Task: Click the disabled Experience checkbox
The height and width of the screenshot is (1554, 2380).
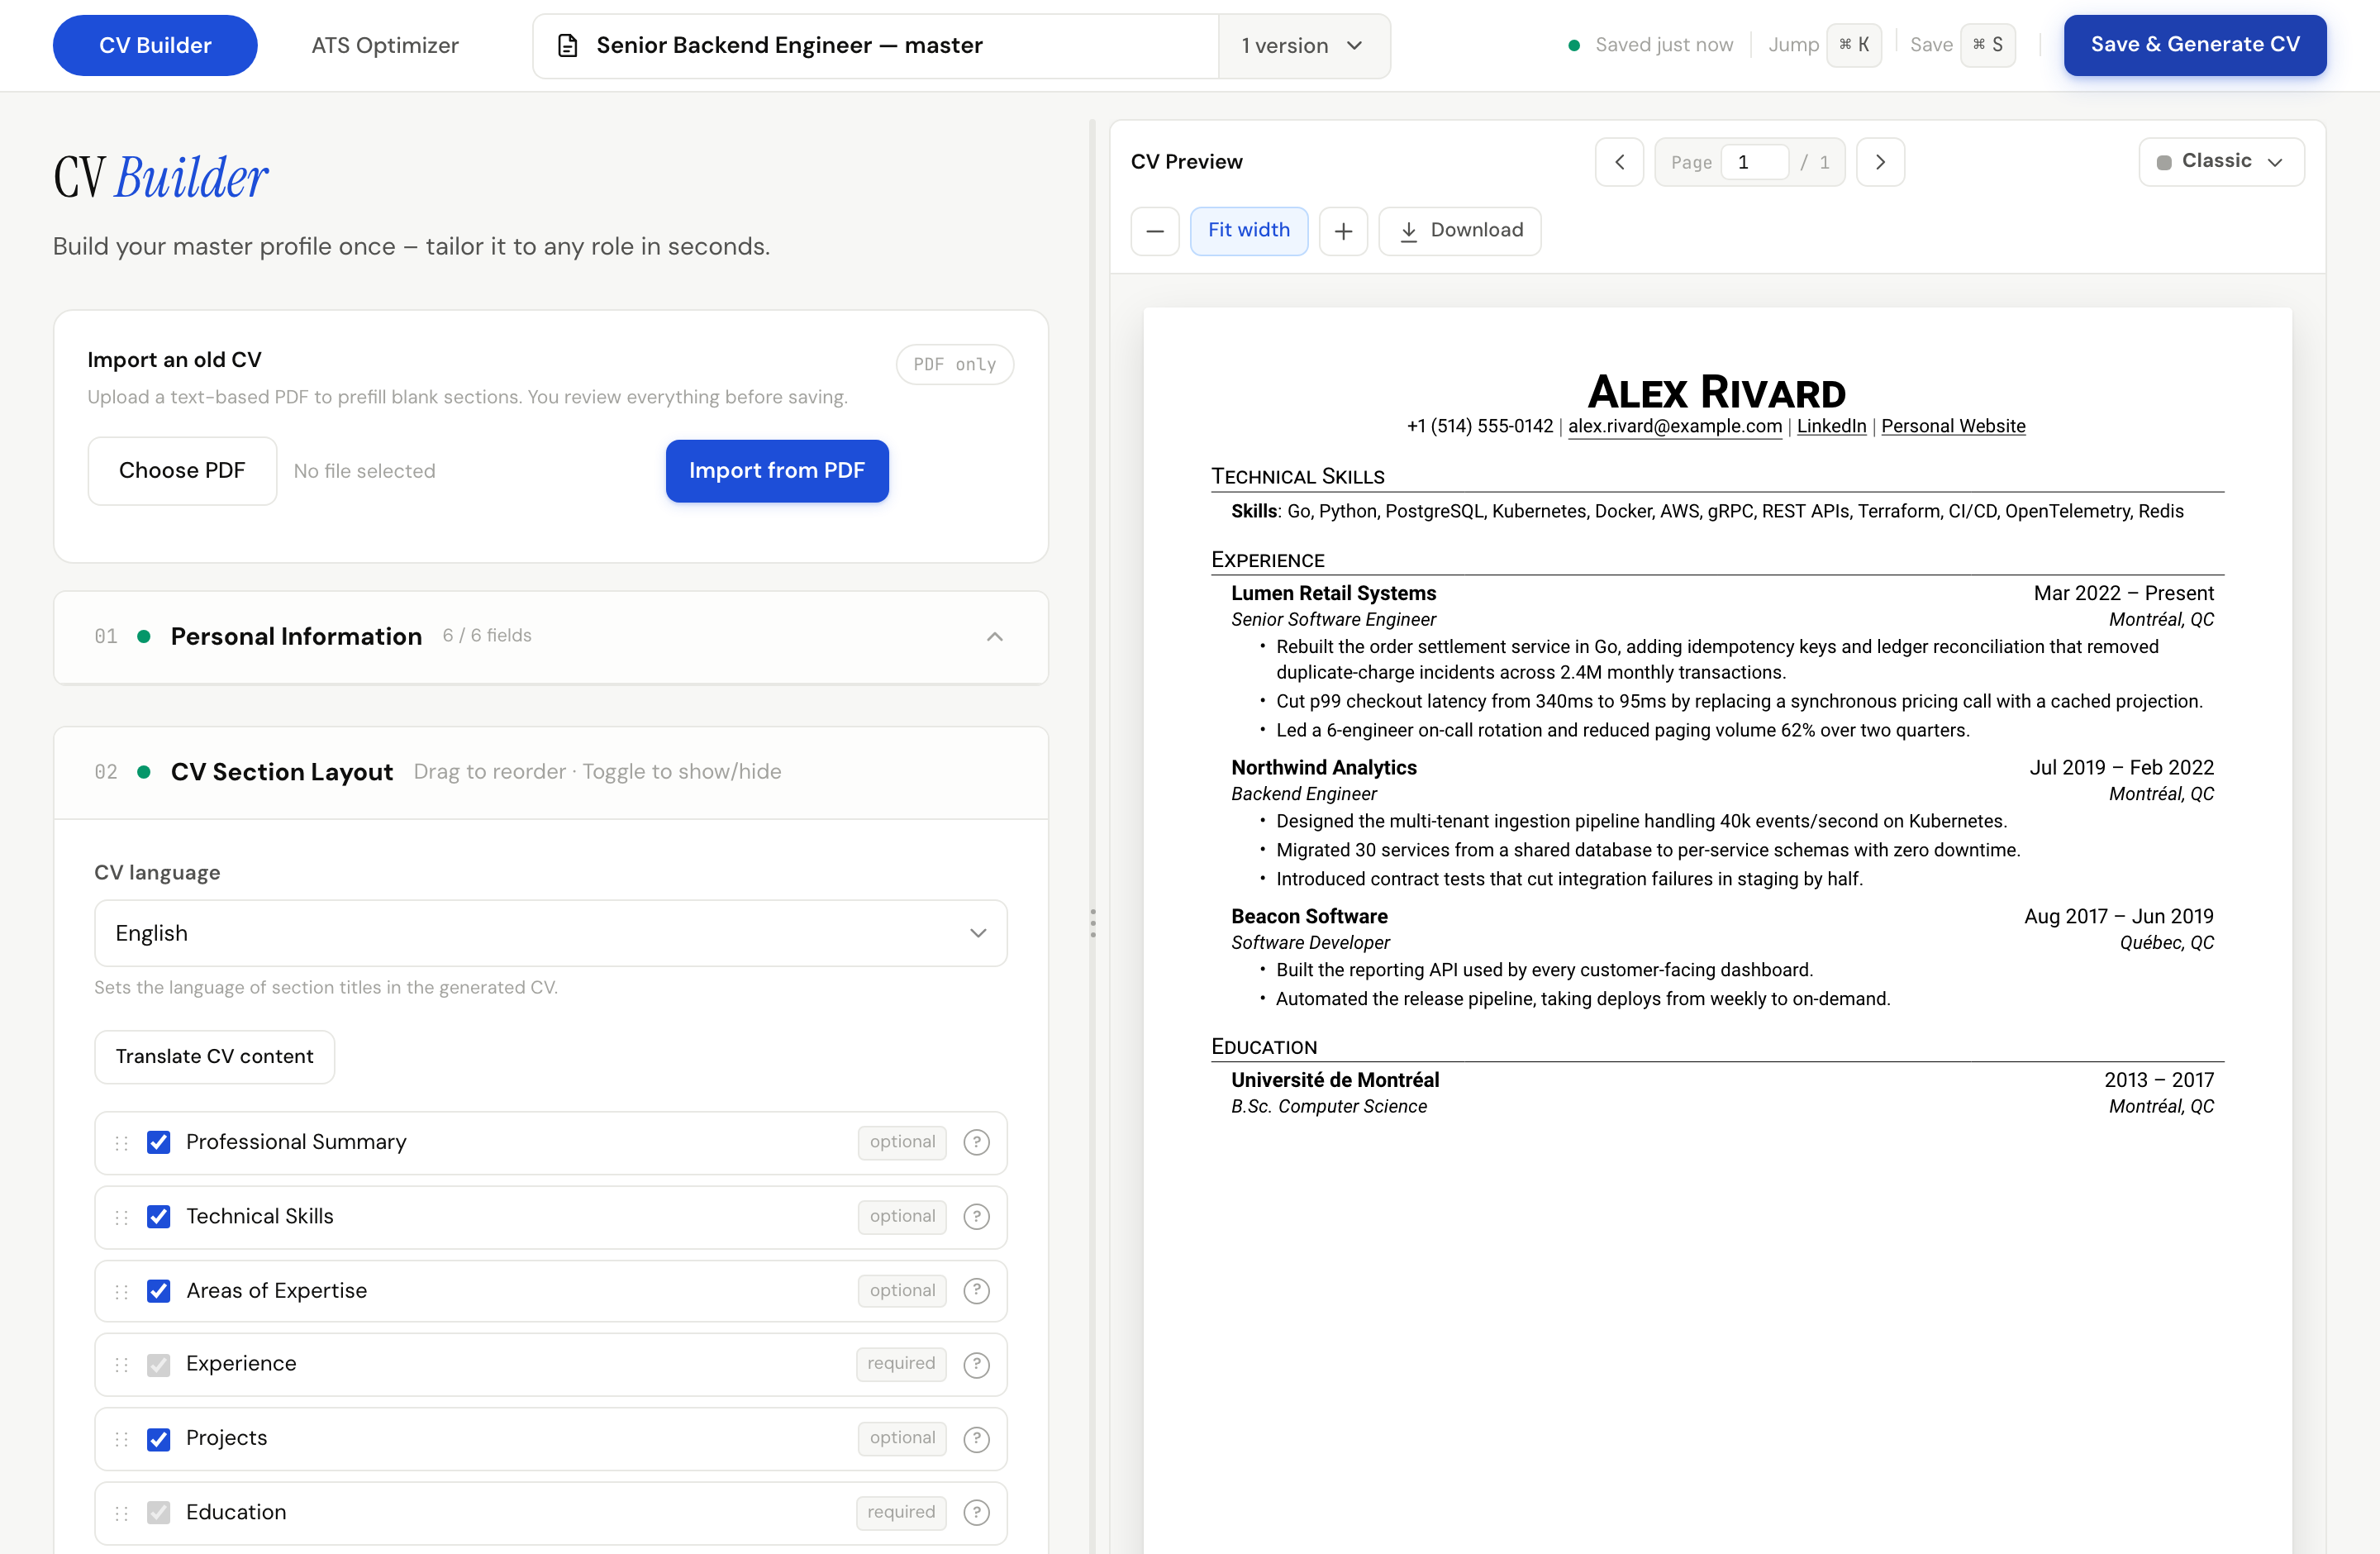Action: pos(158,1364)
